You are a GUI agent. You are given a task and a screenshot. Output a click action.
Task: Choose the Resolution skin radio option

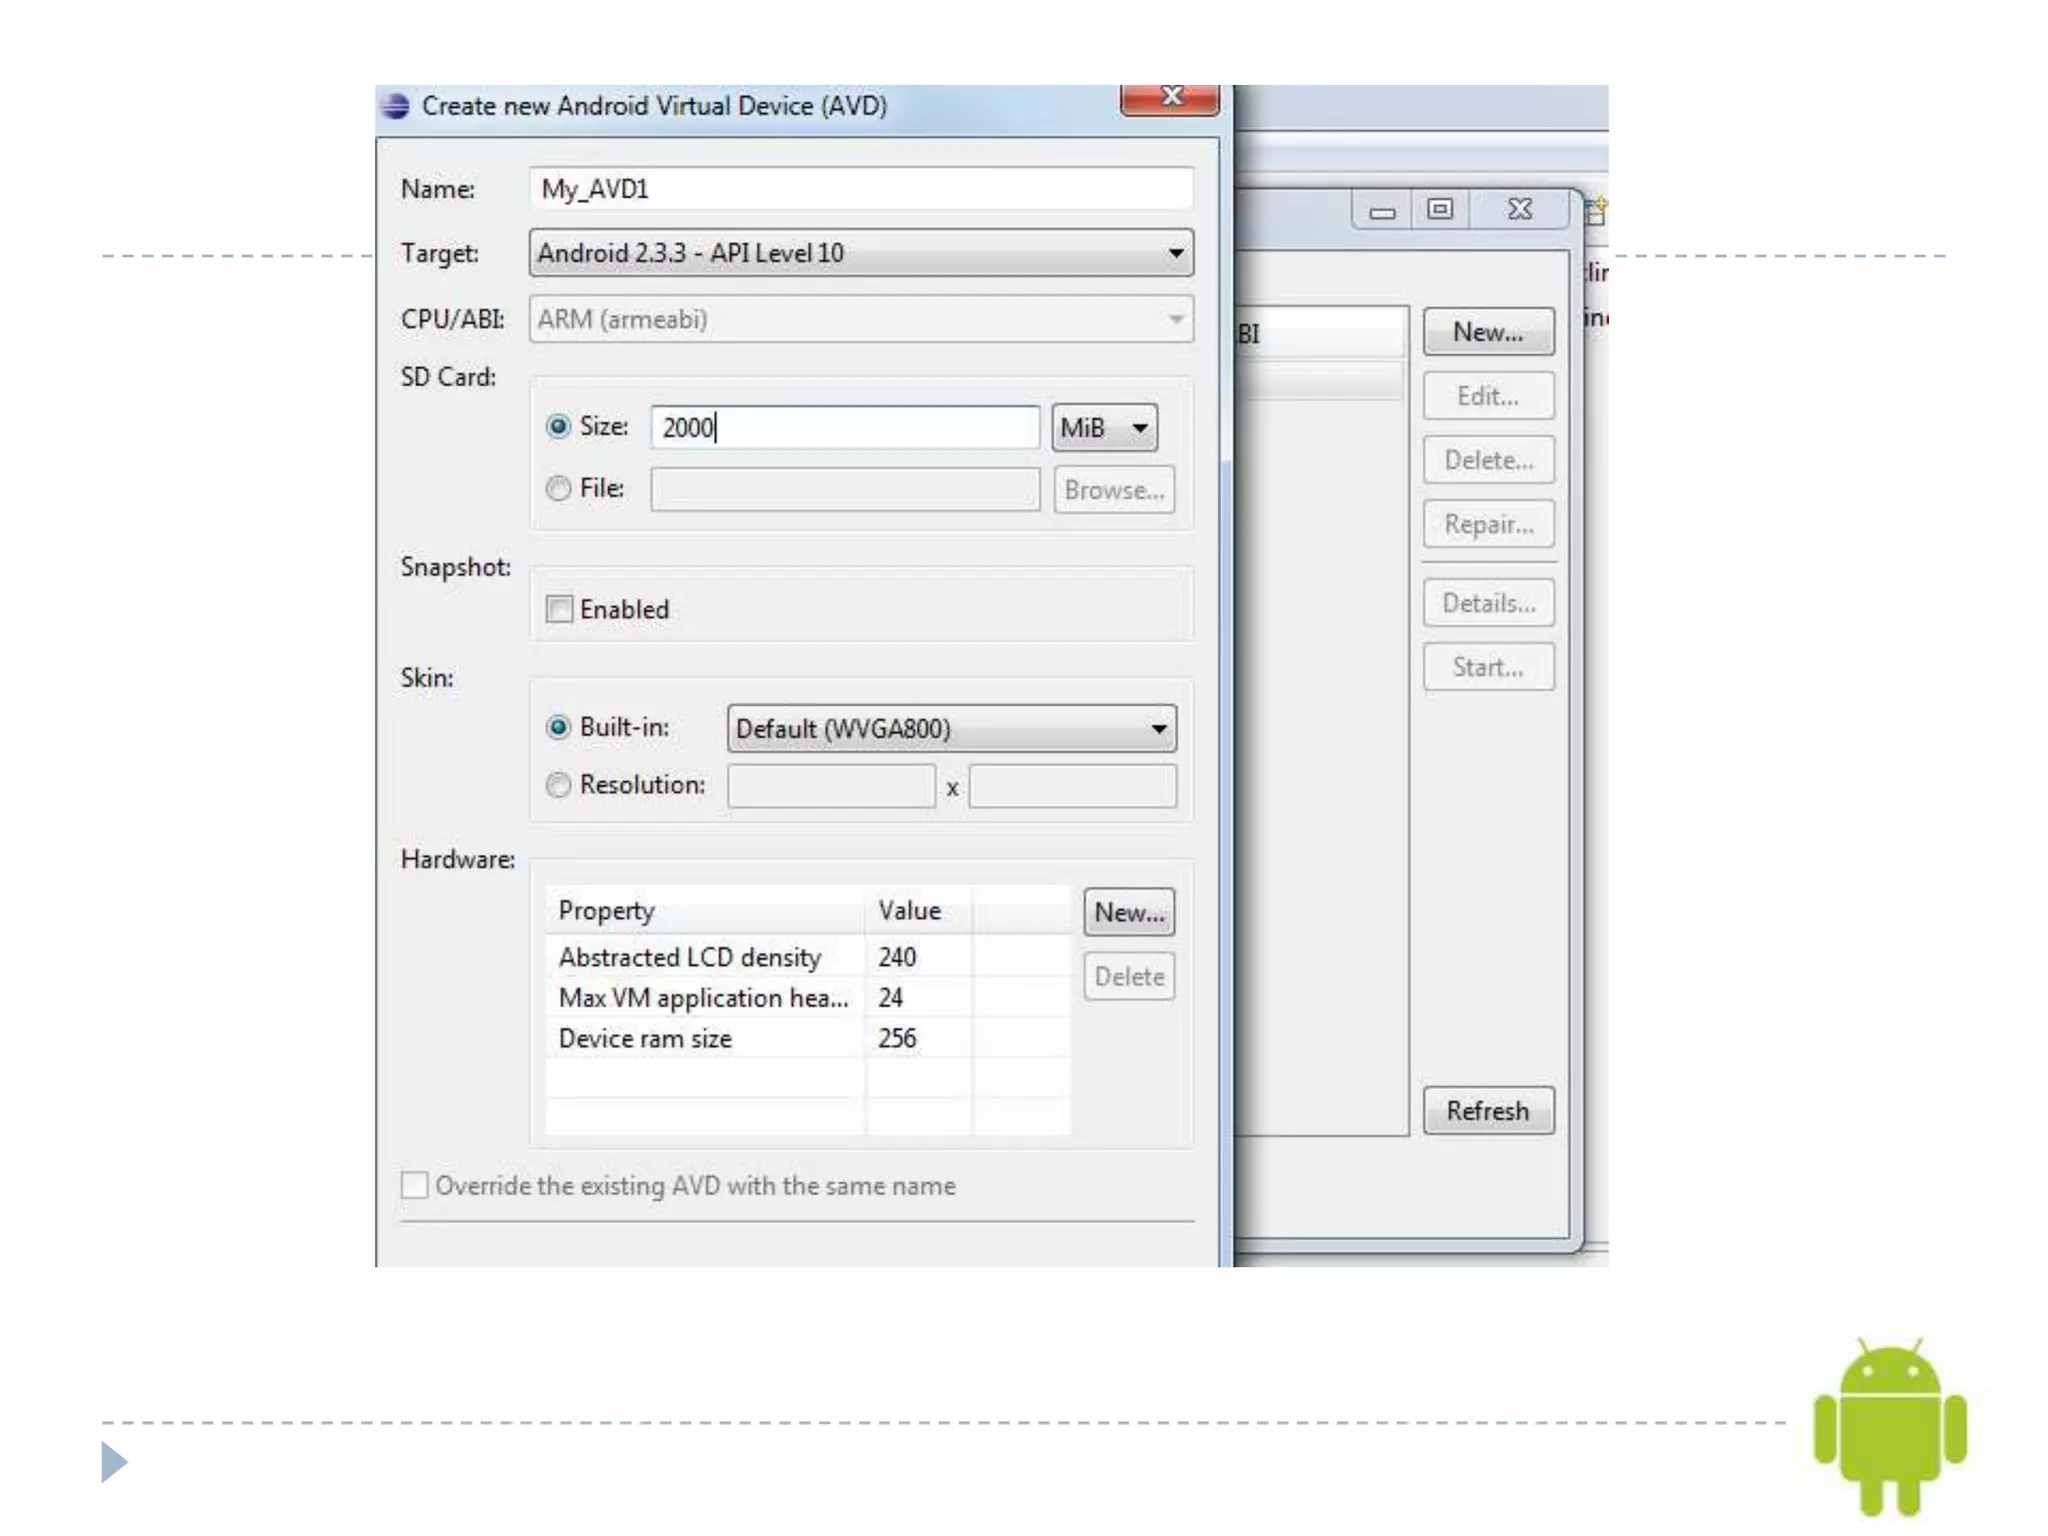[558, 785]
